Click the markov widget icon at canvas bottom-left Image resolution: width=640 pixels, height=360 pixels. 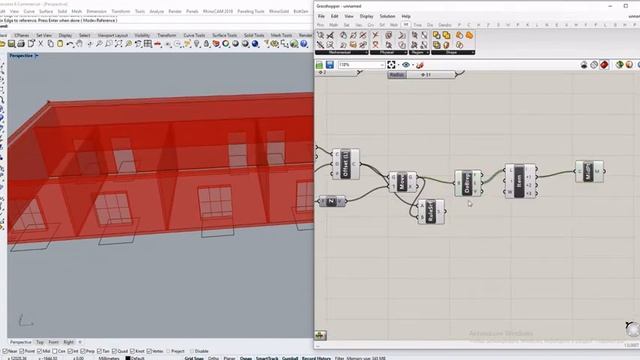point(320,335)
